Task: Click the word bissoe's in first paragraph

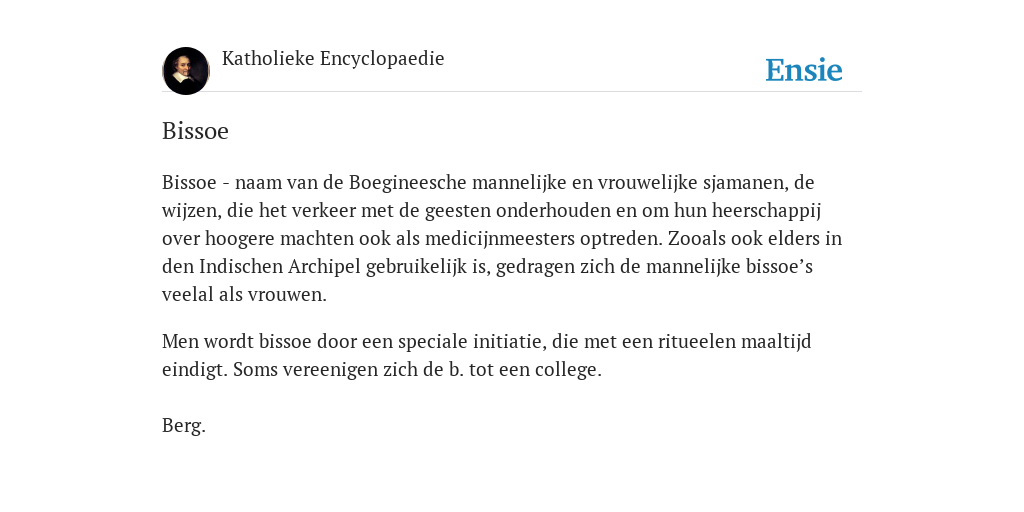Action: 779,266
